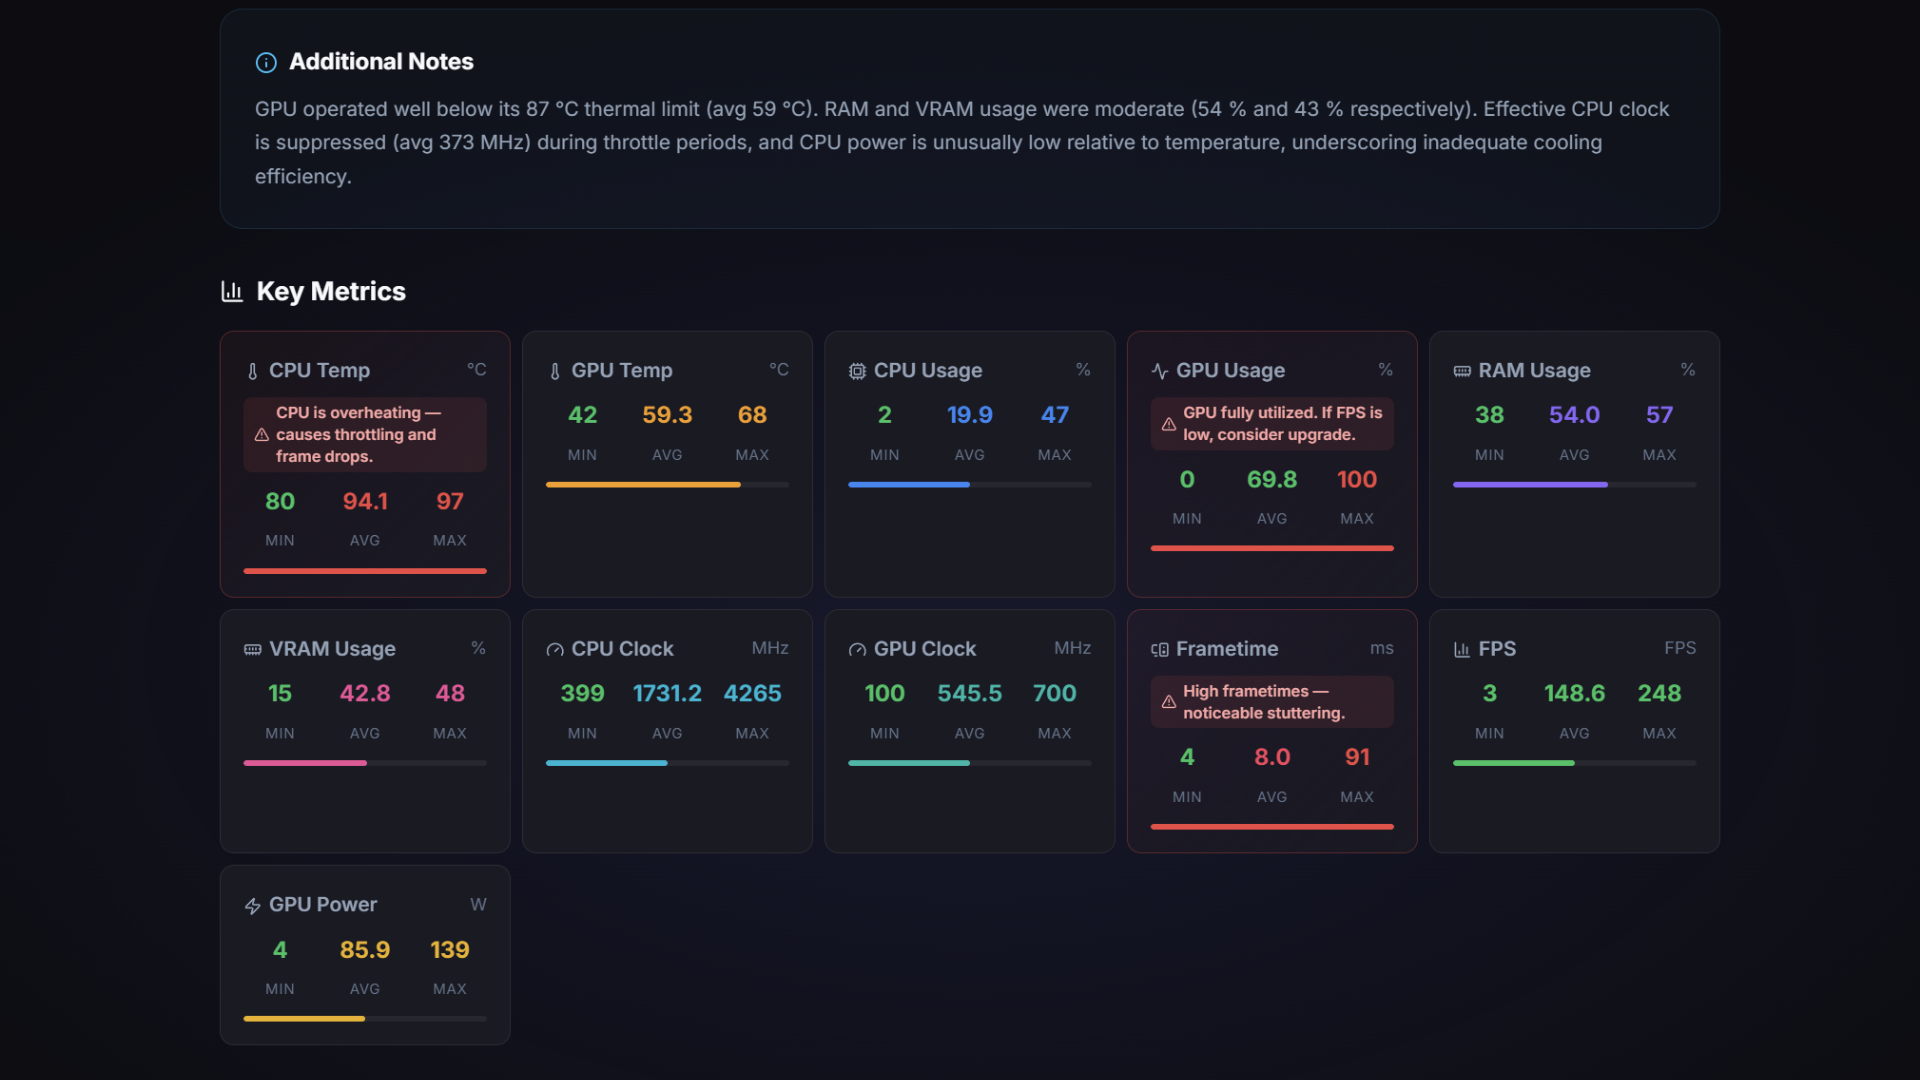Click the CPU chip icon on the CPU Usage card
Screen dimensions: 1920x1080
857,370
